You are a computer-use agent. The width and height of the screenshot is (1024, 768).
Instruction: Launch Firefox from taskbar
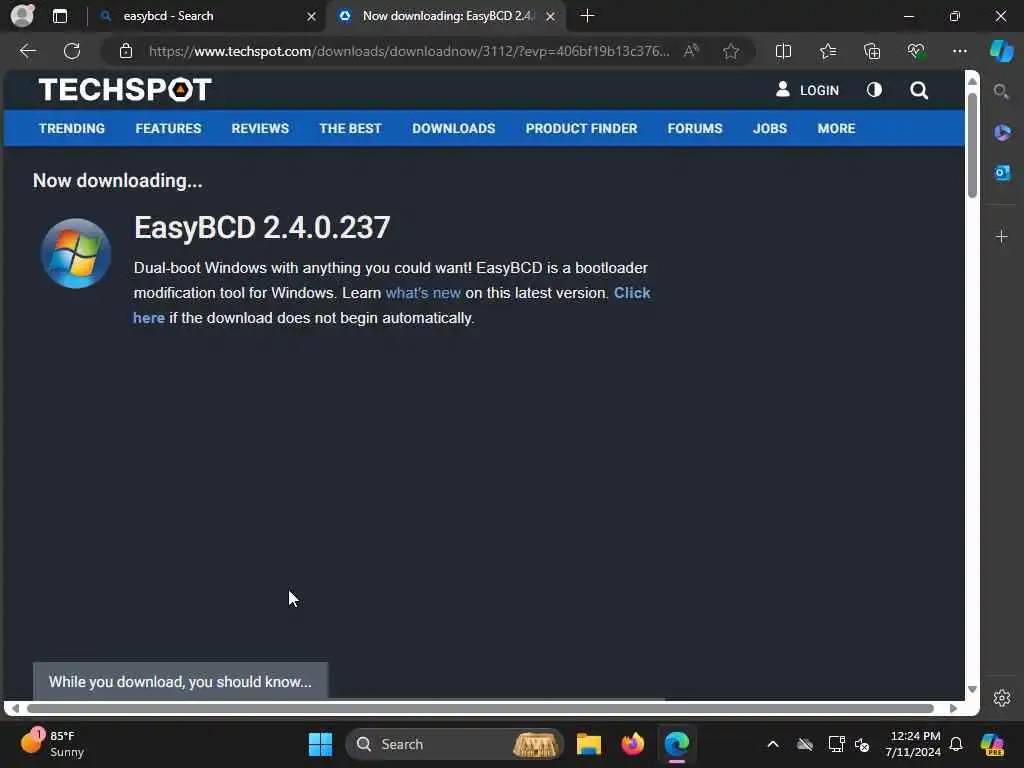coord(632,744)
